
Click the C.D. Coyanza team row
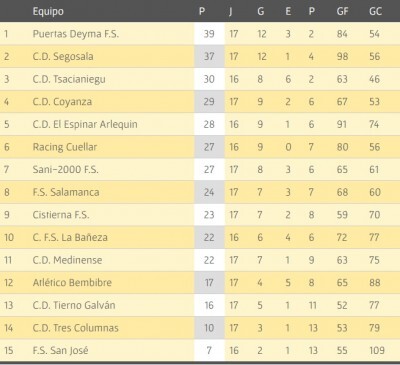click(x=200, y=102)
